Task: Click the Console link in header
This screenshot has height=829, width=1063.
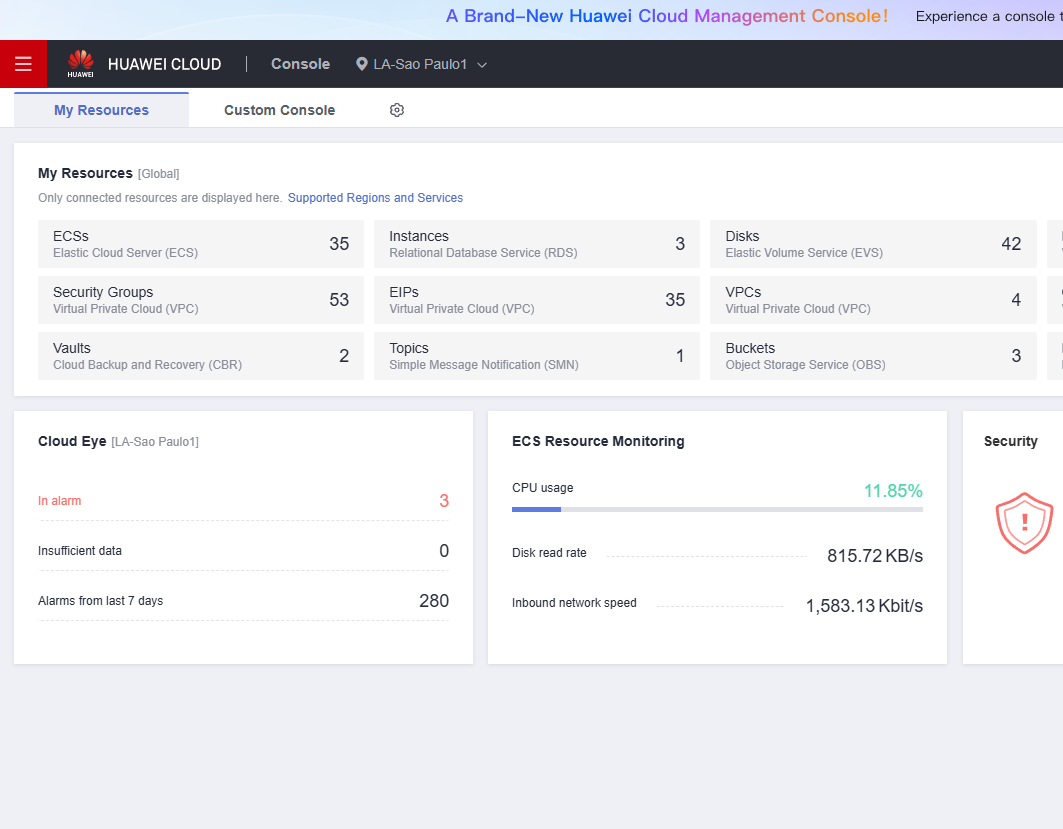Action: (x=300, y=64)
